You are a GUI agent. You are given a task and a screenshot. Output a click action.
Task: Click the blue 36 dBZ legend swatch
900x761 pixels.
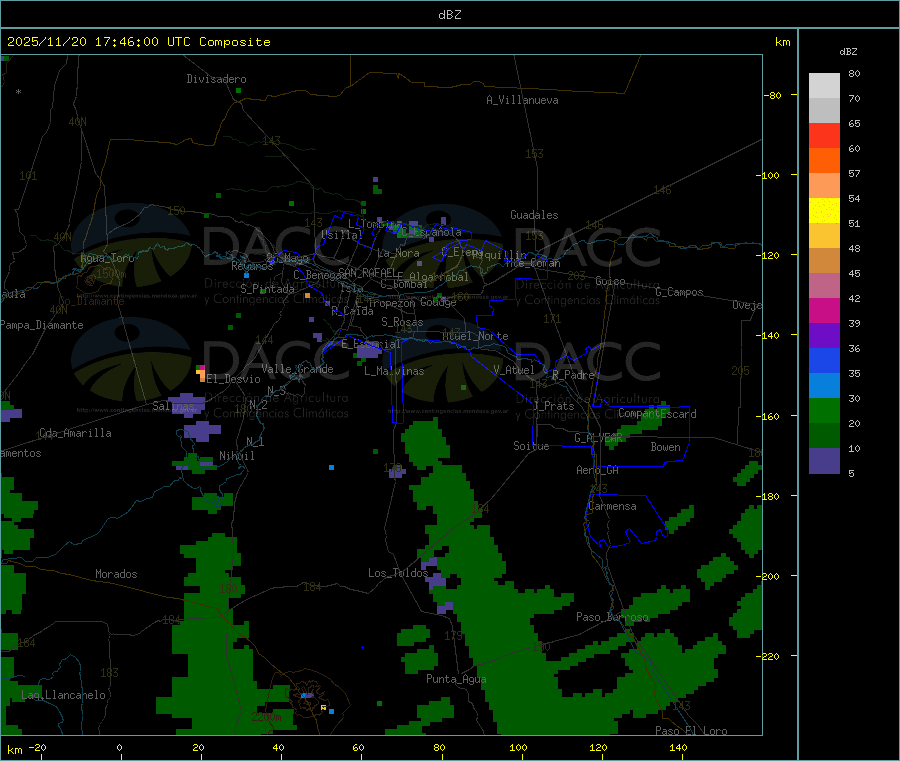(x=824, y=360)
